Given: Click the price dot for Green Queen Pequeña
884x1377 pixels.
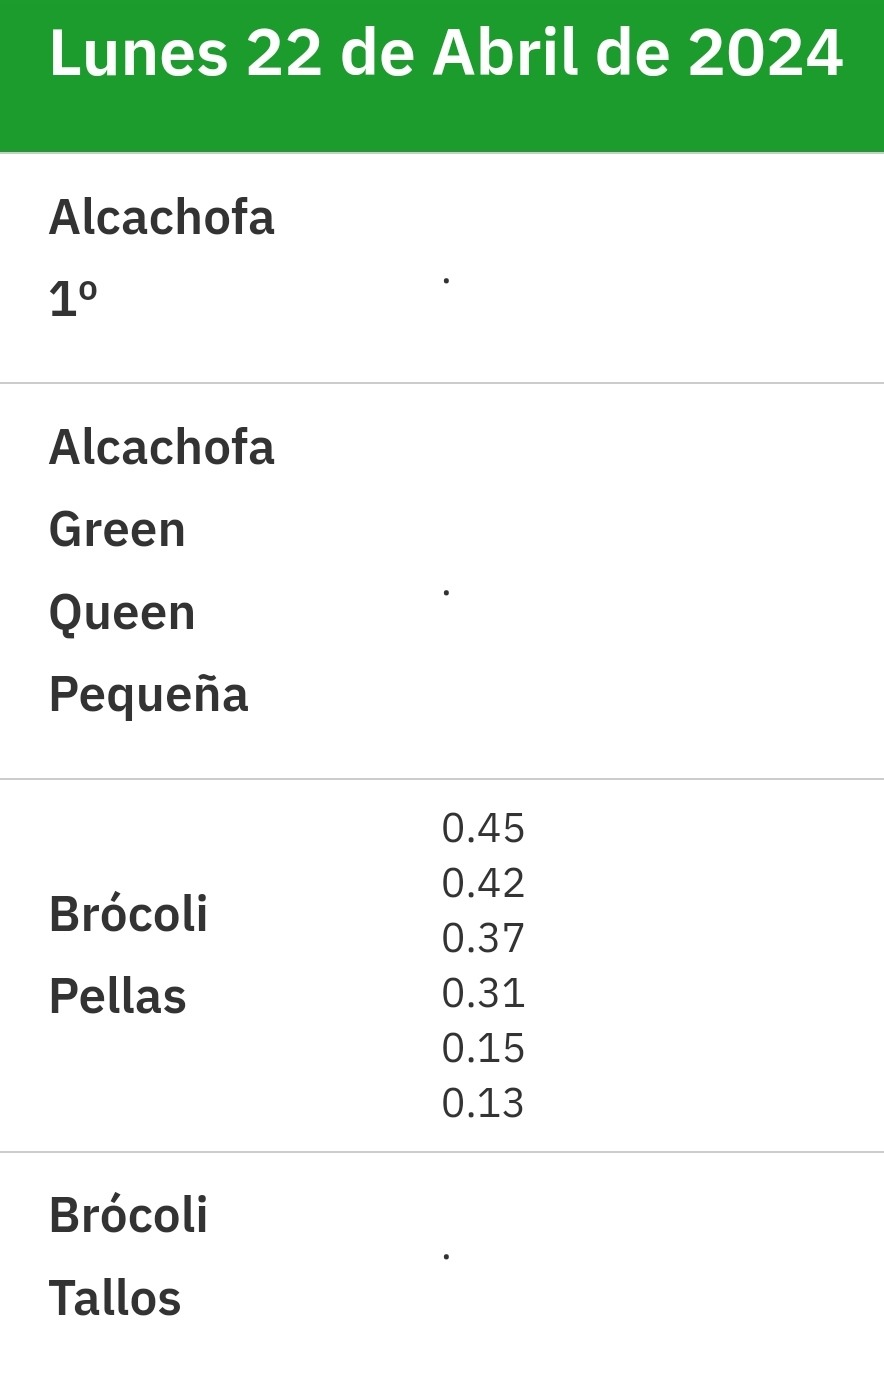Looking at the screenshot, I should [x=446, y=594].
